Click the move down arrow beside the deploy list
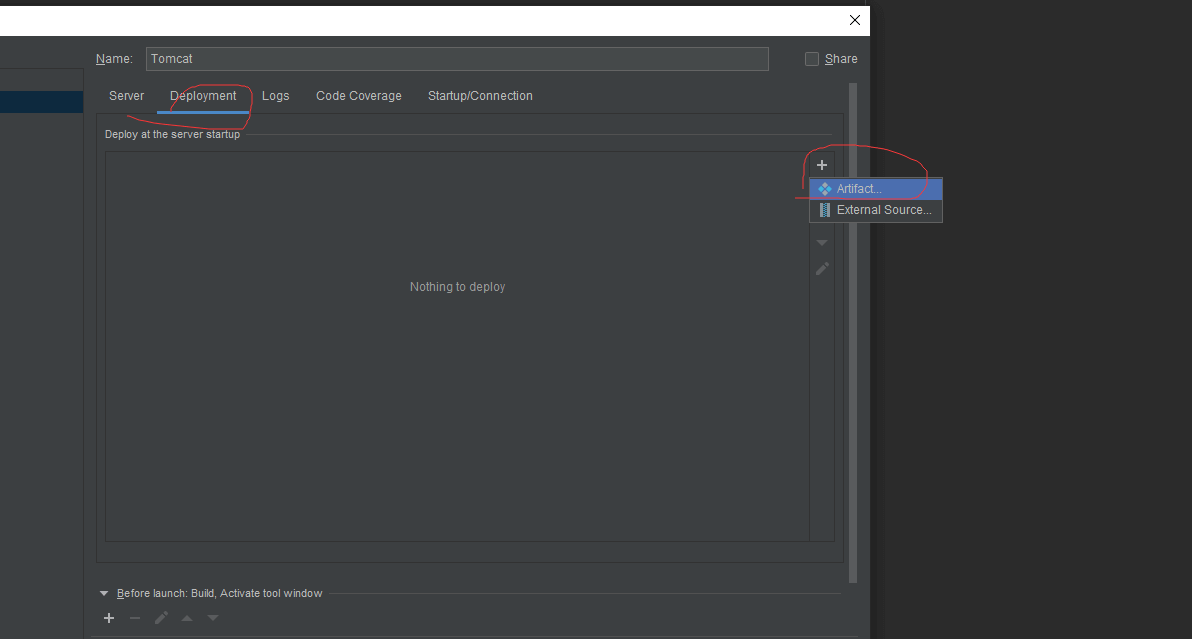 (x=822, y=243)
